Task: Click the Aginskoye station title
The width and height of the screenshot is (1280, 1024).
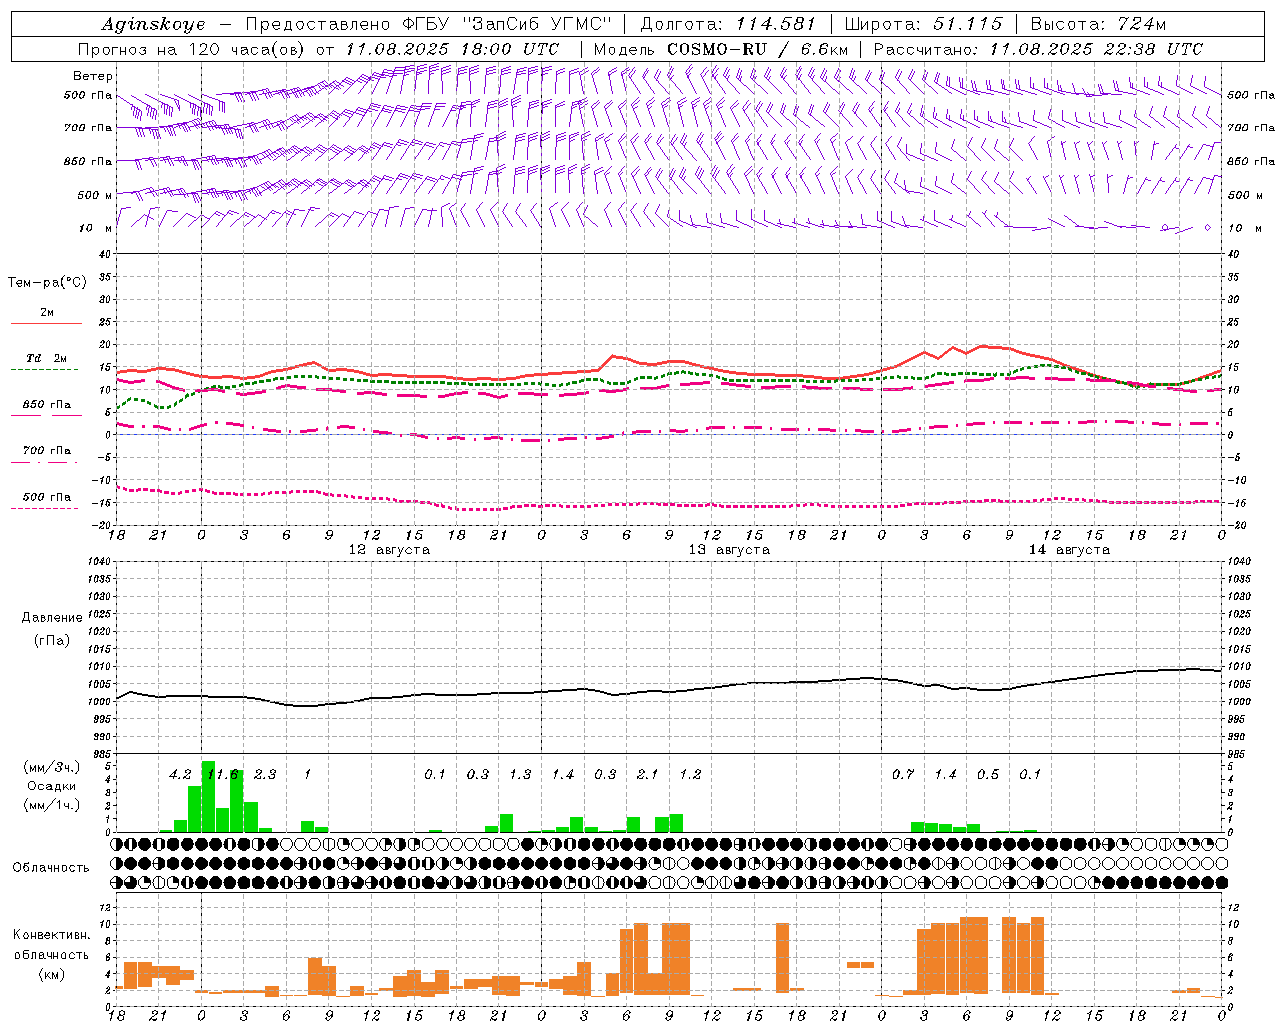Action: [153, 25]
